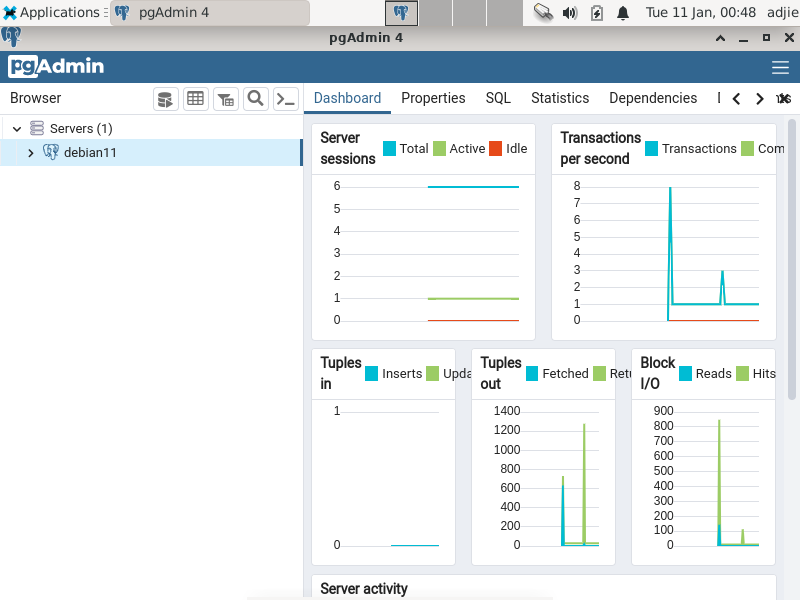This screenshot has width=800, height=600.
Task: Open the pgAdmin hamburger menu
Action: pyautogui.click(x=780, y=67)
